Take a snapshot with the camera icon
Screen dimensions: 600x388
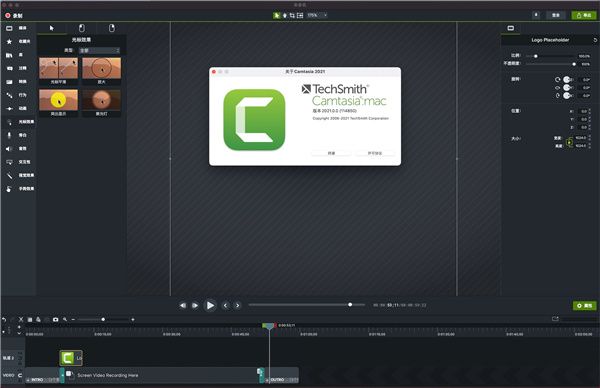(x=55, y=320)
